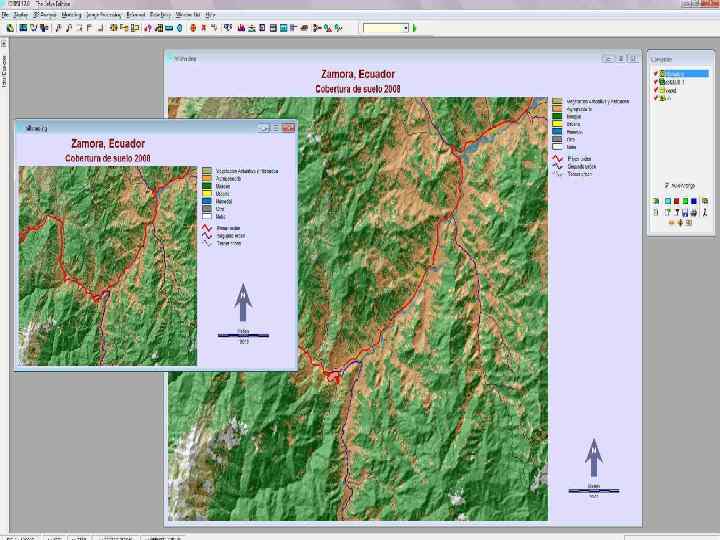
Task: Close the small map window with its red X
Action: coord(288,128)
